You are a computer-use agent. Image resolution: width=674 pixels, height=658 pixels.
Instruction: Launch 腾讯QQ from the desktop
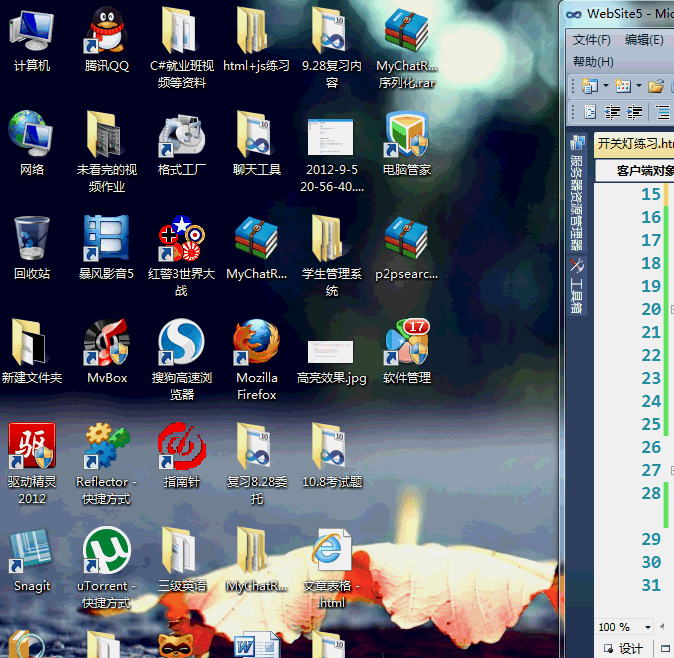click(x=106, y=42)
